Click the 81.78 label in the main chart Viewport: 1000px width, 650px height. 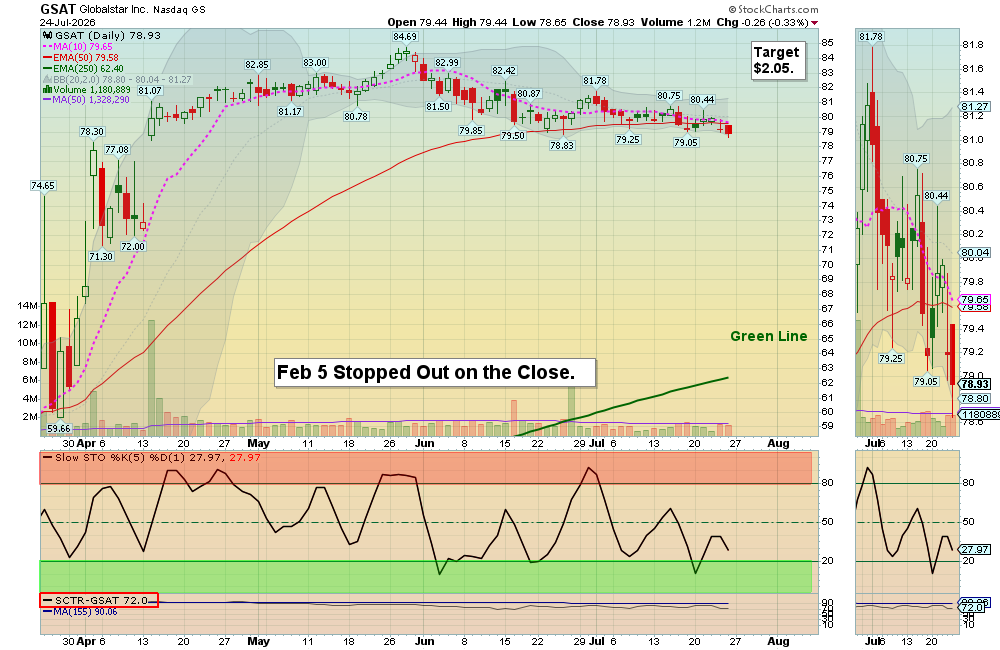point(595,80)
